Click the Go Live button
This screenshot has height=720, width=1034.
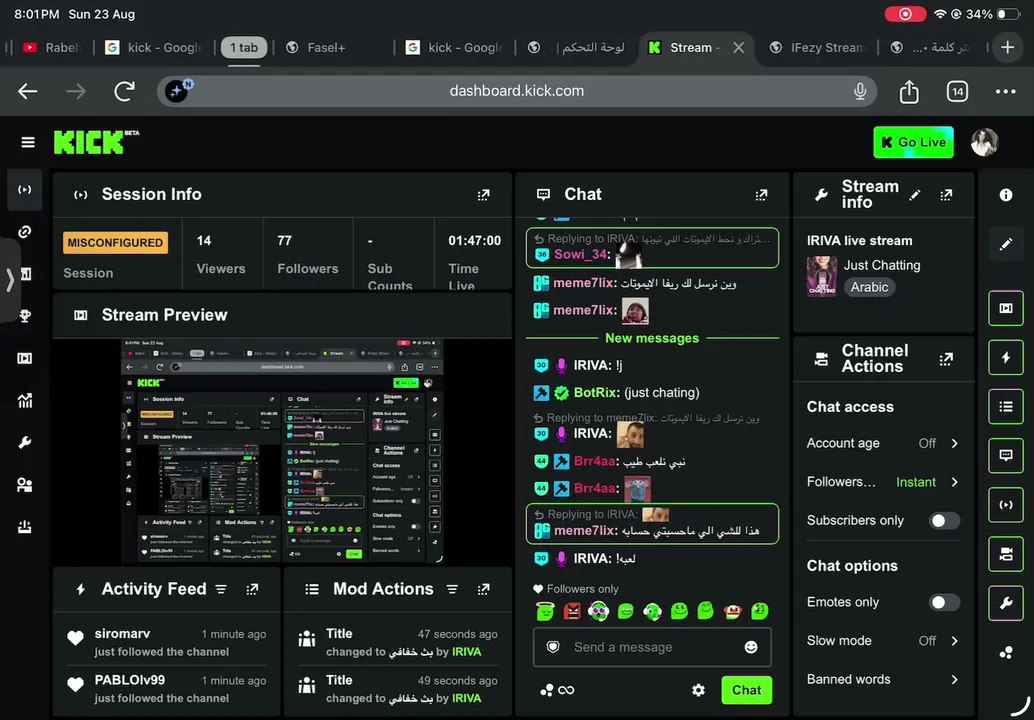click(x=913, y=142)
